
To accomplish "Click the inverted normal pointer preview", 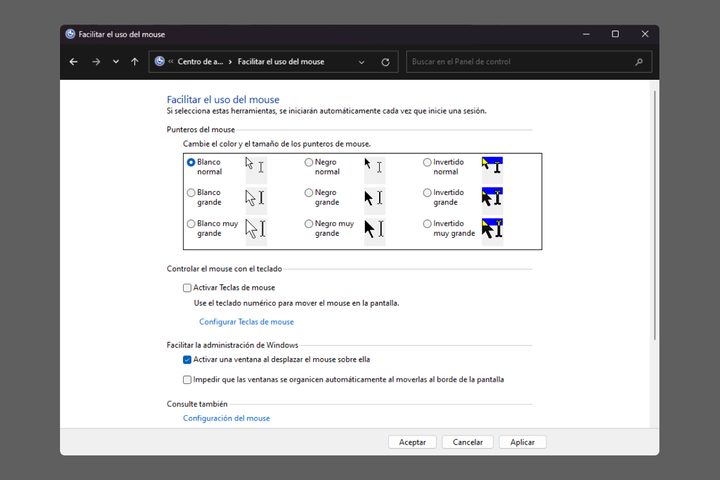I will [491, 167].
